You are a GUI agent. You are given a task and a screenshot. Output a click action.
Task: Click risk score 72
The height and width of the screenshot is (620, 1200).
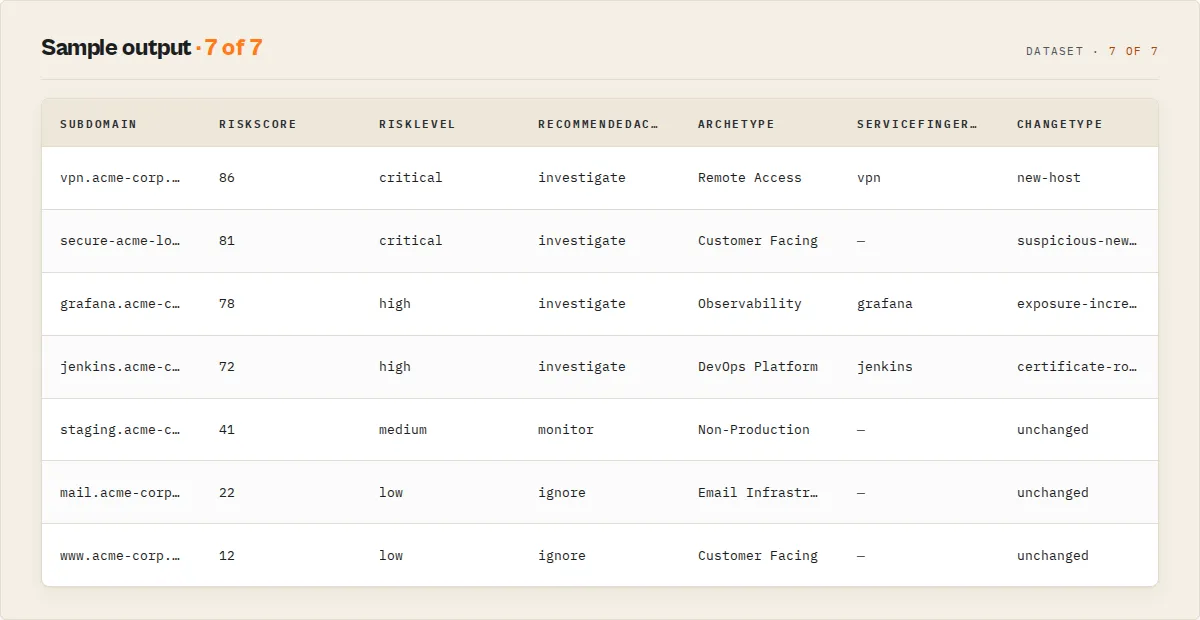click(x=227, y=367)
